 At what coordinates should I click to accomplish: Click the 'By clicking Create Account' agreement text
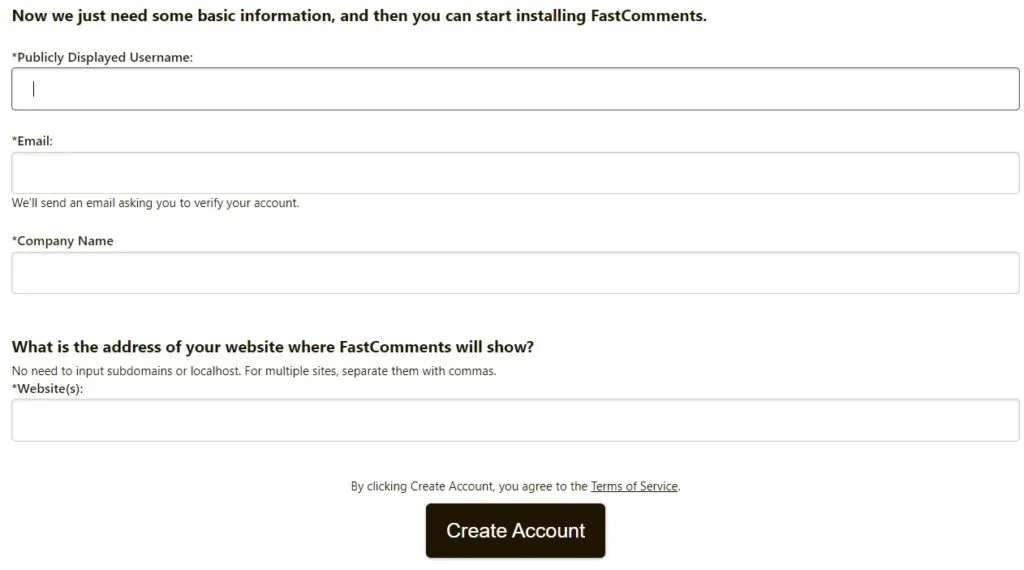(468, 487)
